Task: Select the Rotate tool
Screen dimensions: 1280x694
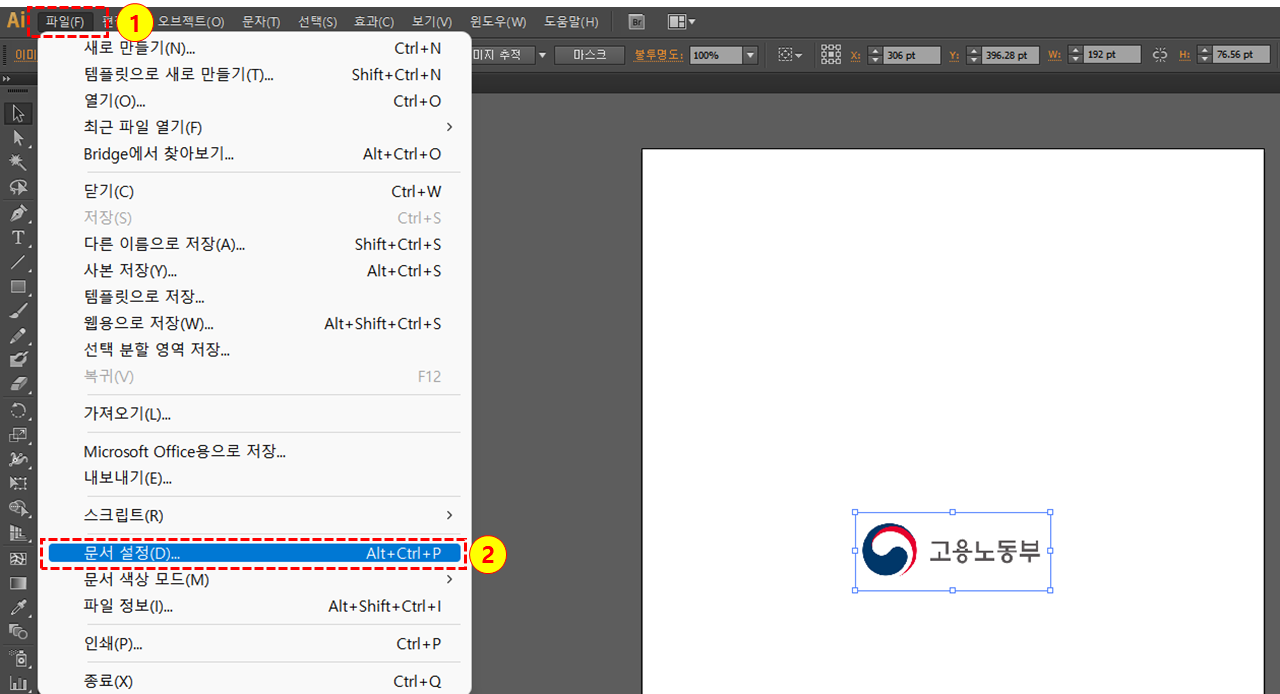Action: pos(18,410)
